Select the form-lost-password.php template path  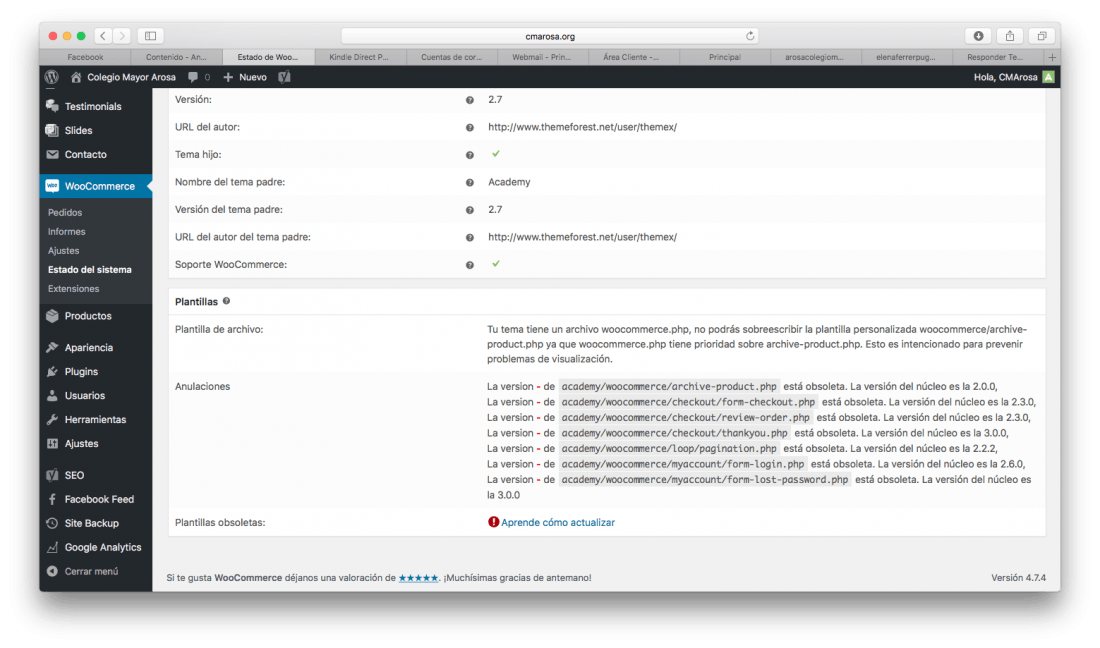pos(705,480)
